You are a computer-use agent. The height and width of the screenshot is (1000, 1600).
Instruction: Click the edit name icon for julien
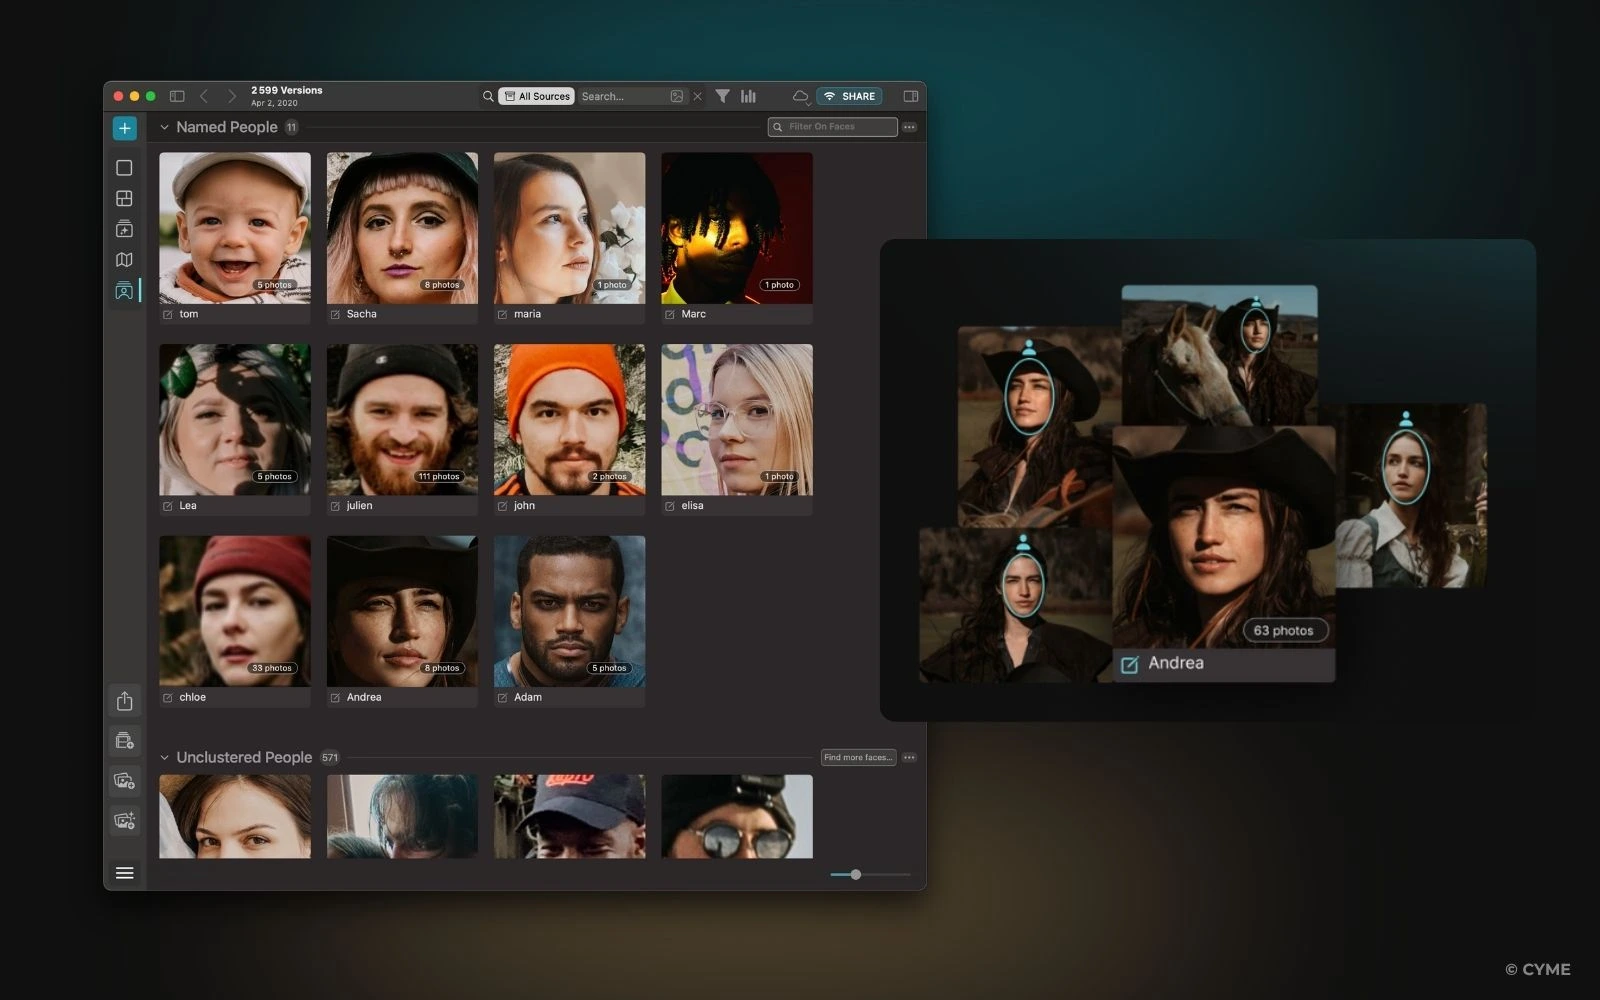pyautogui.click(x=335, y=506)
